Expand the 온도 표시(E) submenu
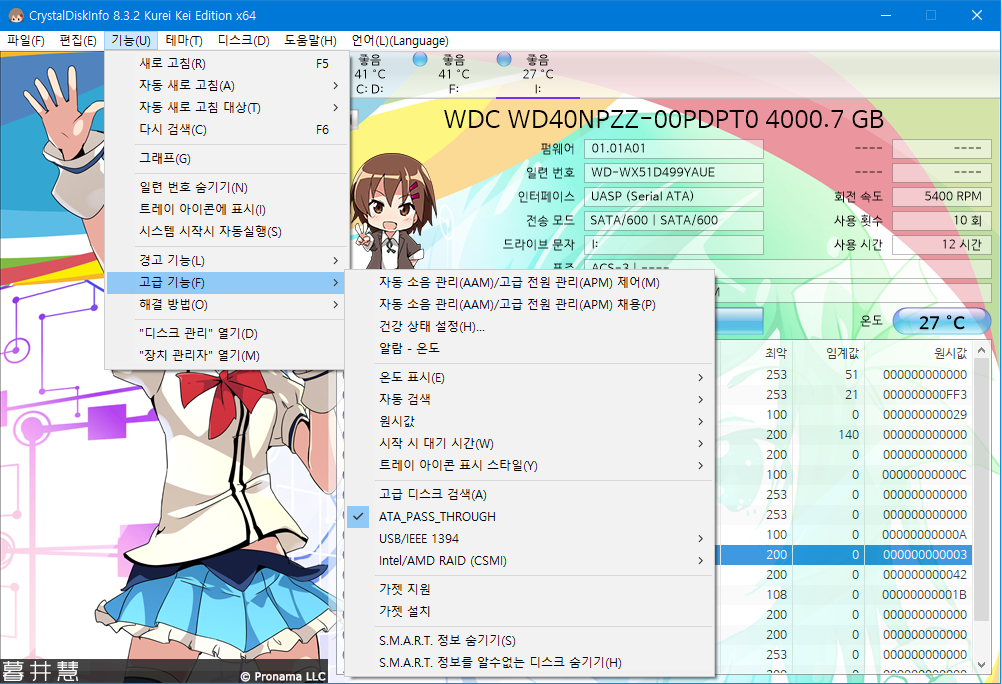The height and width of the screenshot is (684, 1002). point(529,377)
